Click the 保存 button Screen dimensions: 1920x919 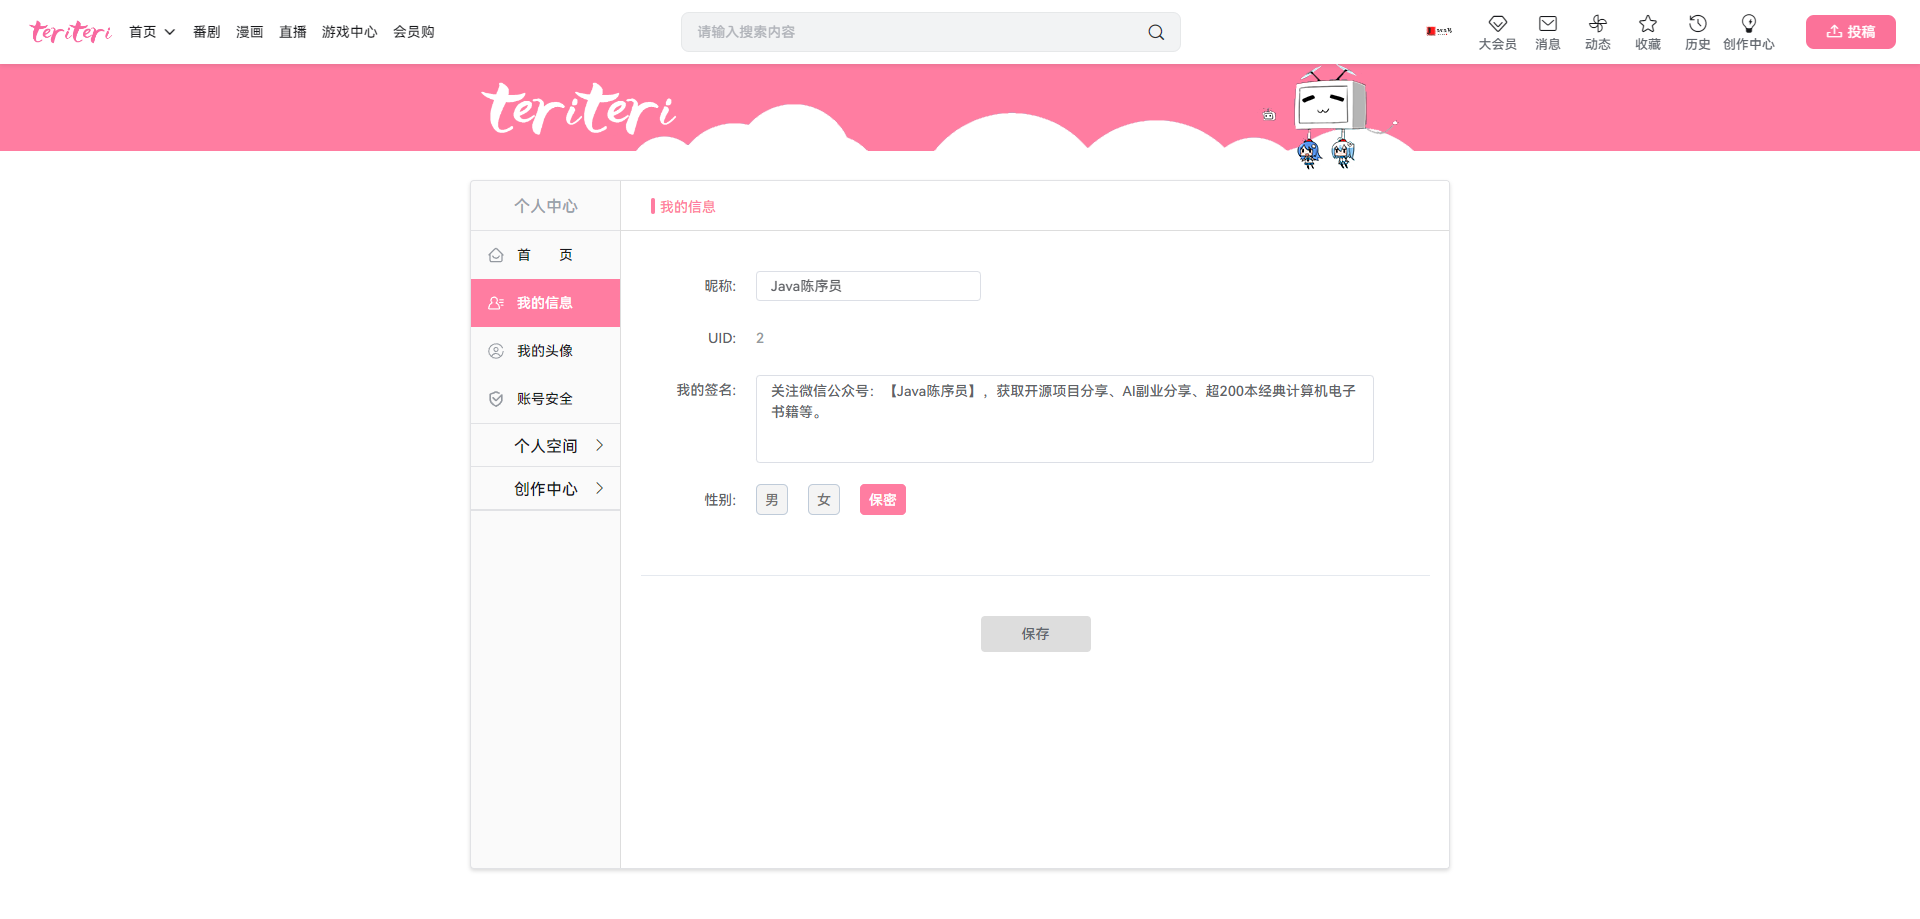coord(1036,634)
